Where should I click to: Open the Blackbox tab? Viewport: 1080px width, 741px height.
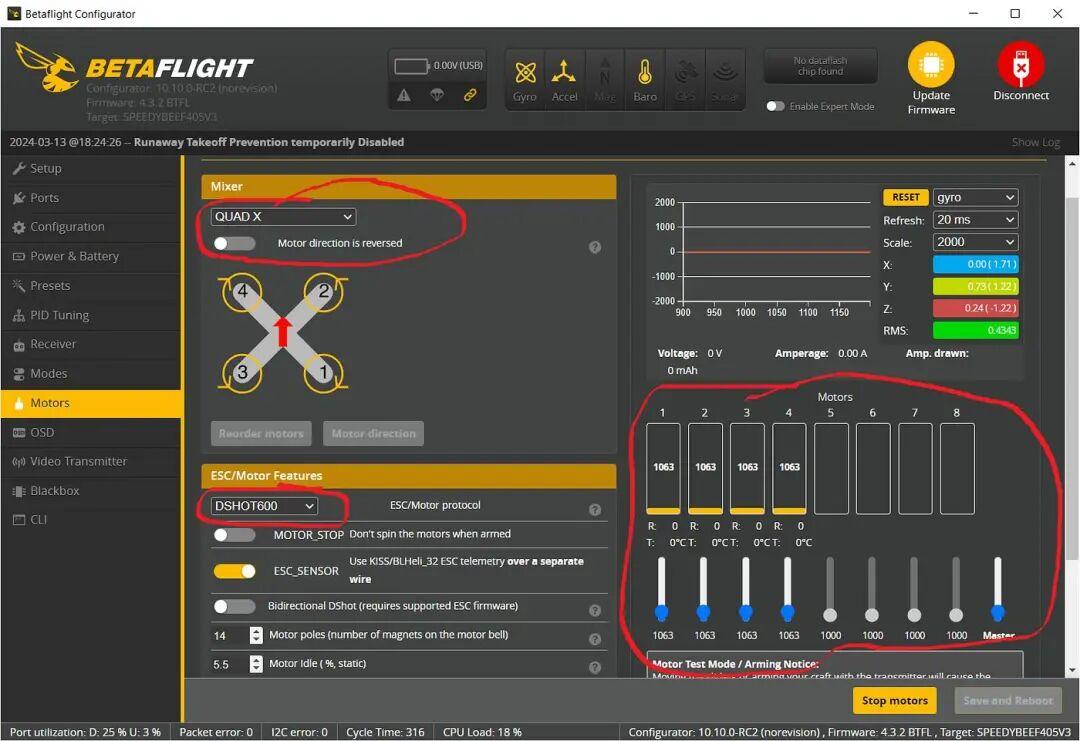pyautogui.click(x=91, y=491)
